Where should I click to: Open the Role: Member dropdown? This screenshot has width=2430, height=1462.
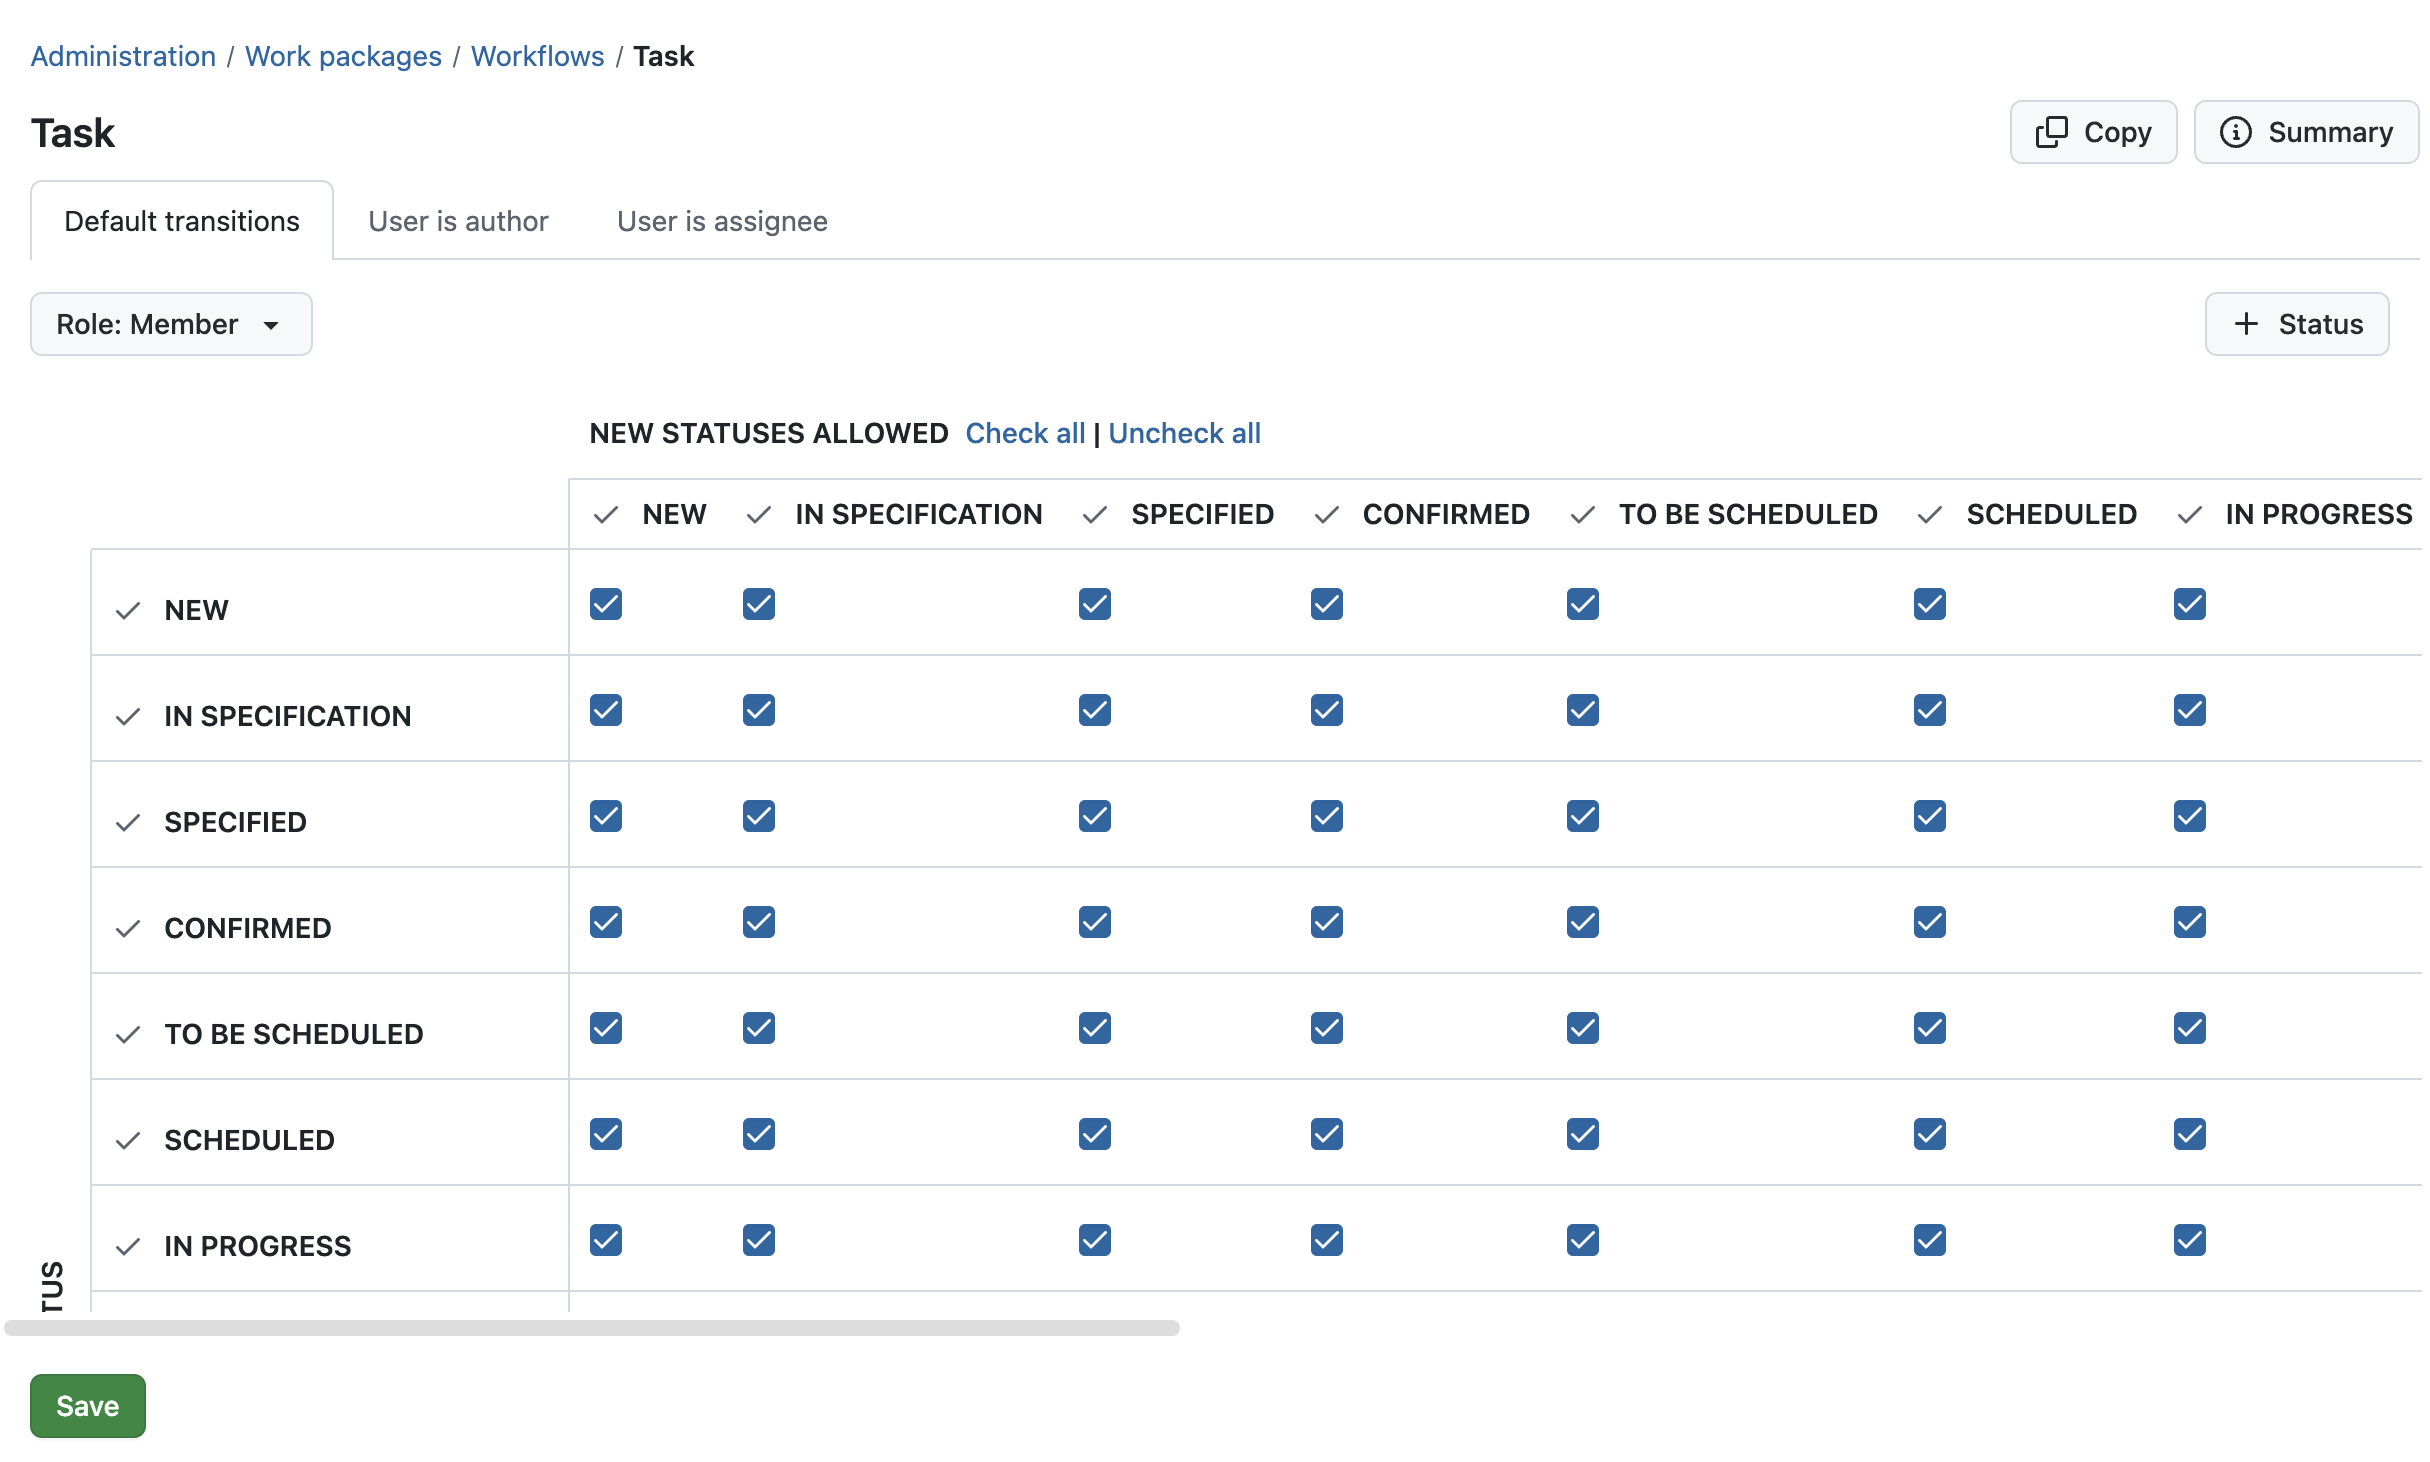click(x=171, y=324)
